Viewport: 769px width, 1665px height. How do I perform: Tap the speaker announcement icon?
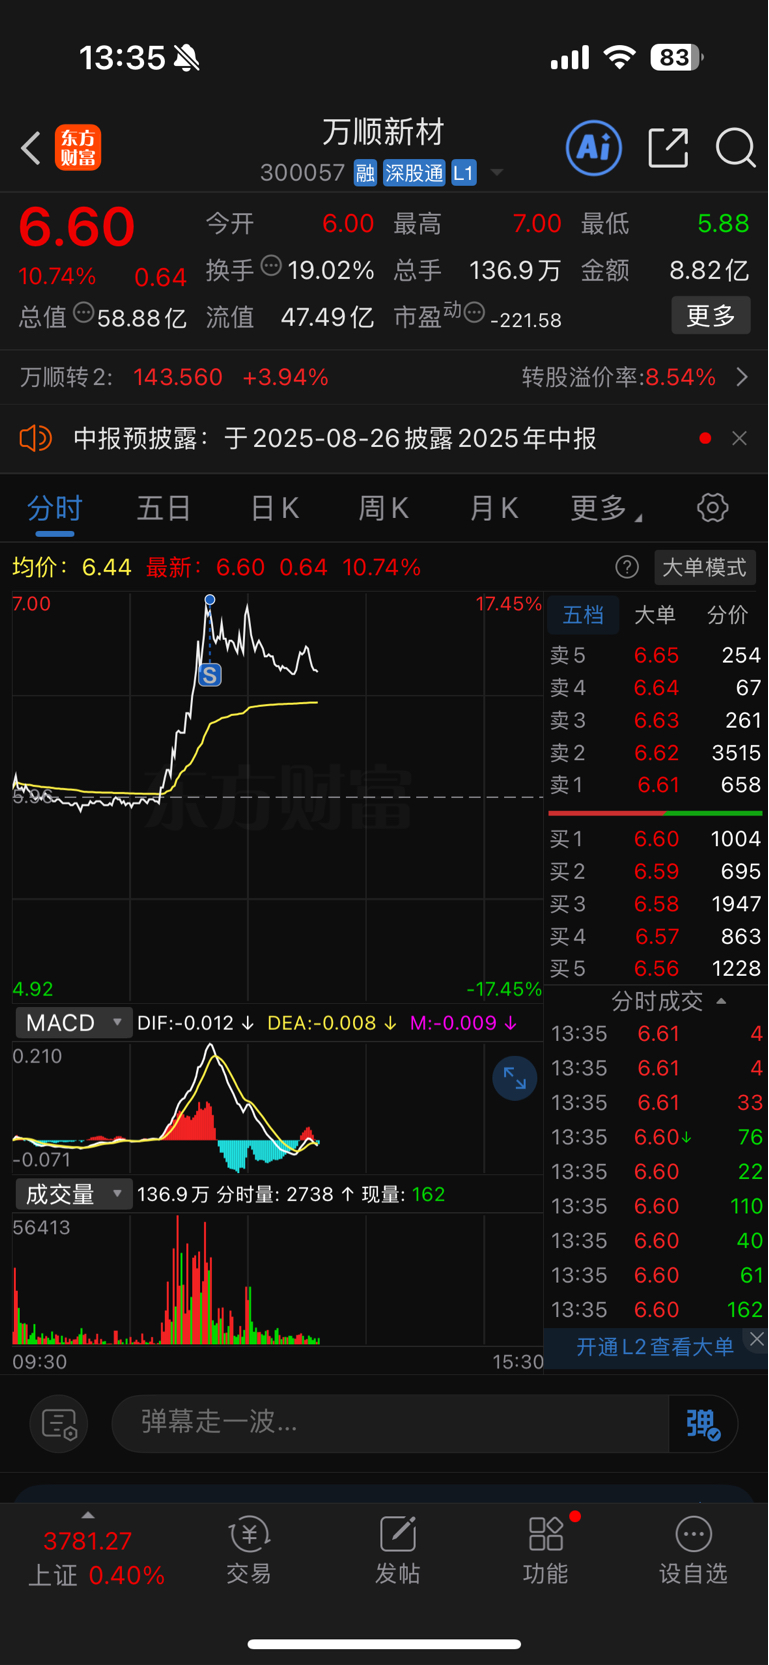[35, 438]
